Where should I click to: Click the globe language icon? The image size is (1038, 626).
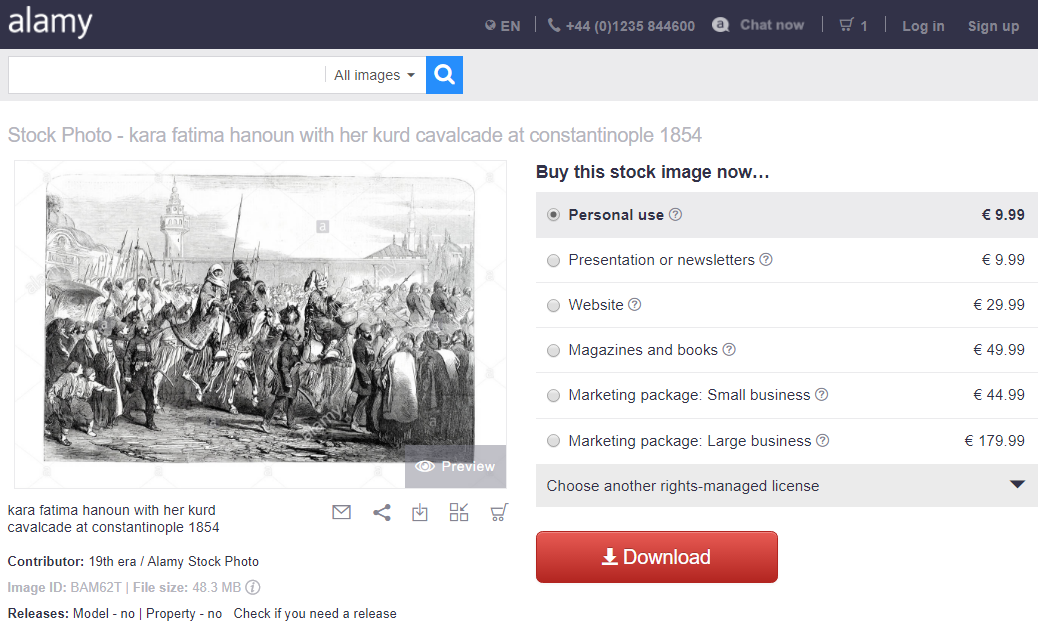[x=491, y=25]
